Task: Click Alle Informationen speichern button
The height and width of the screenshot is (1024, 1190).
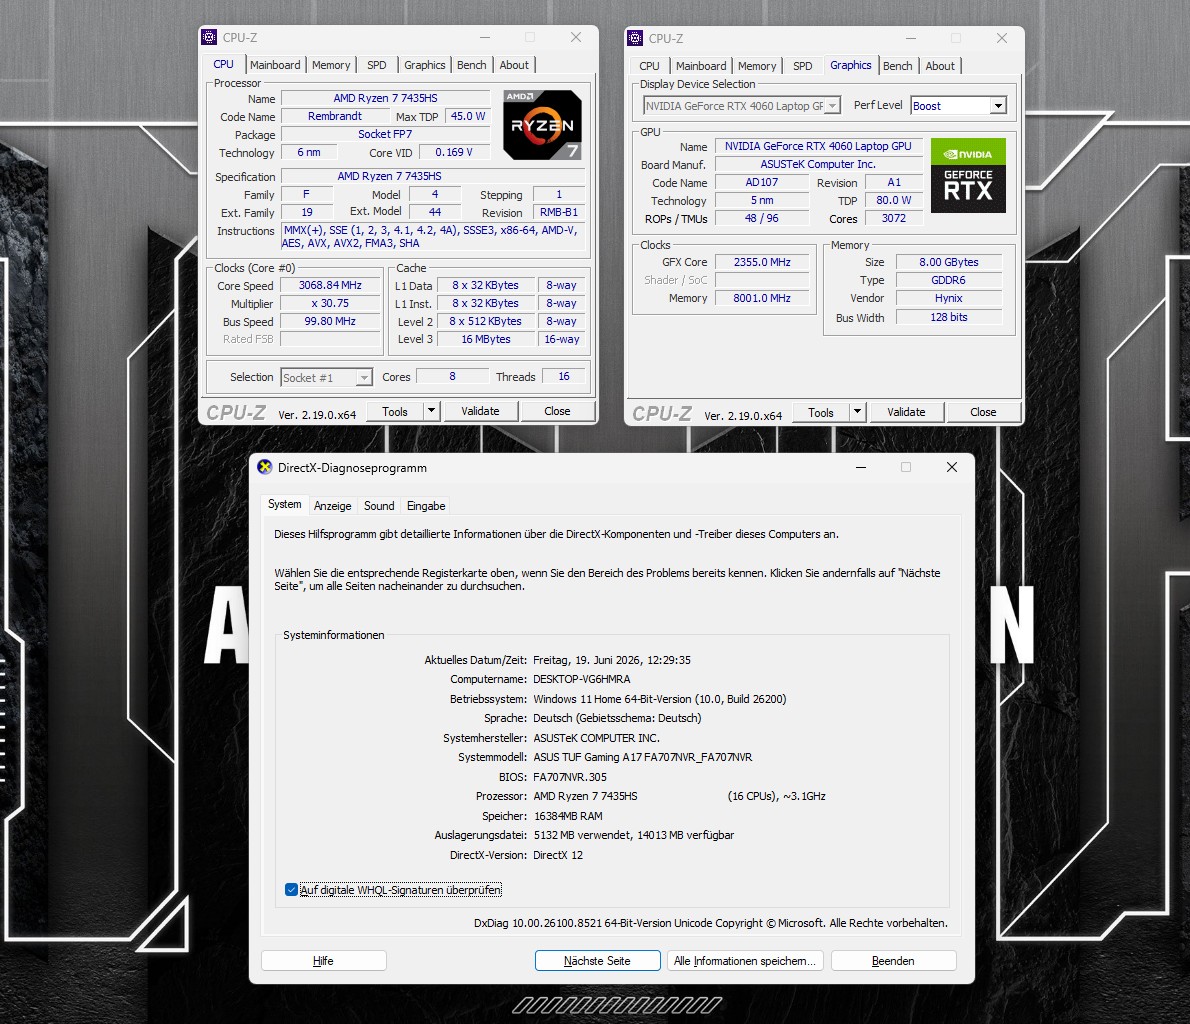Action: coord(745,960)
